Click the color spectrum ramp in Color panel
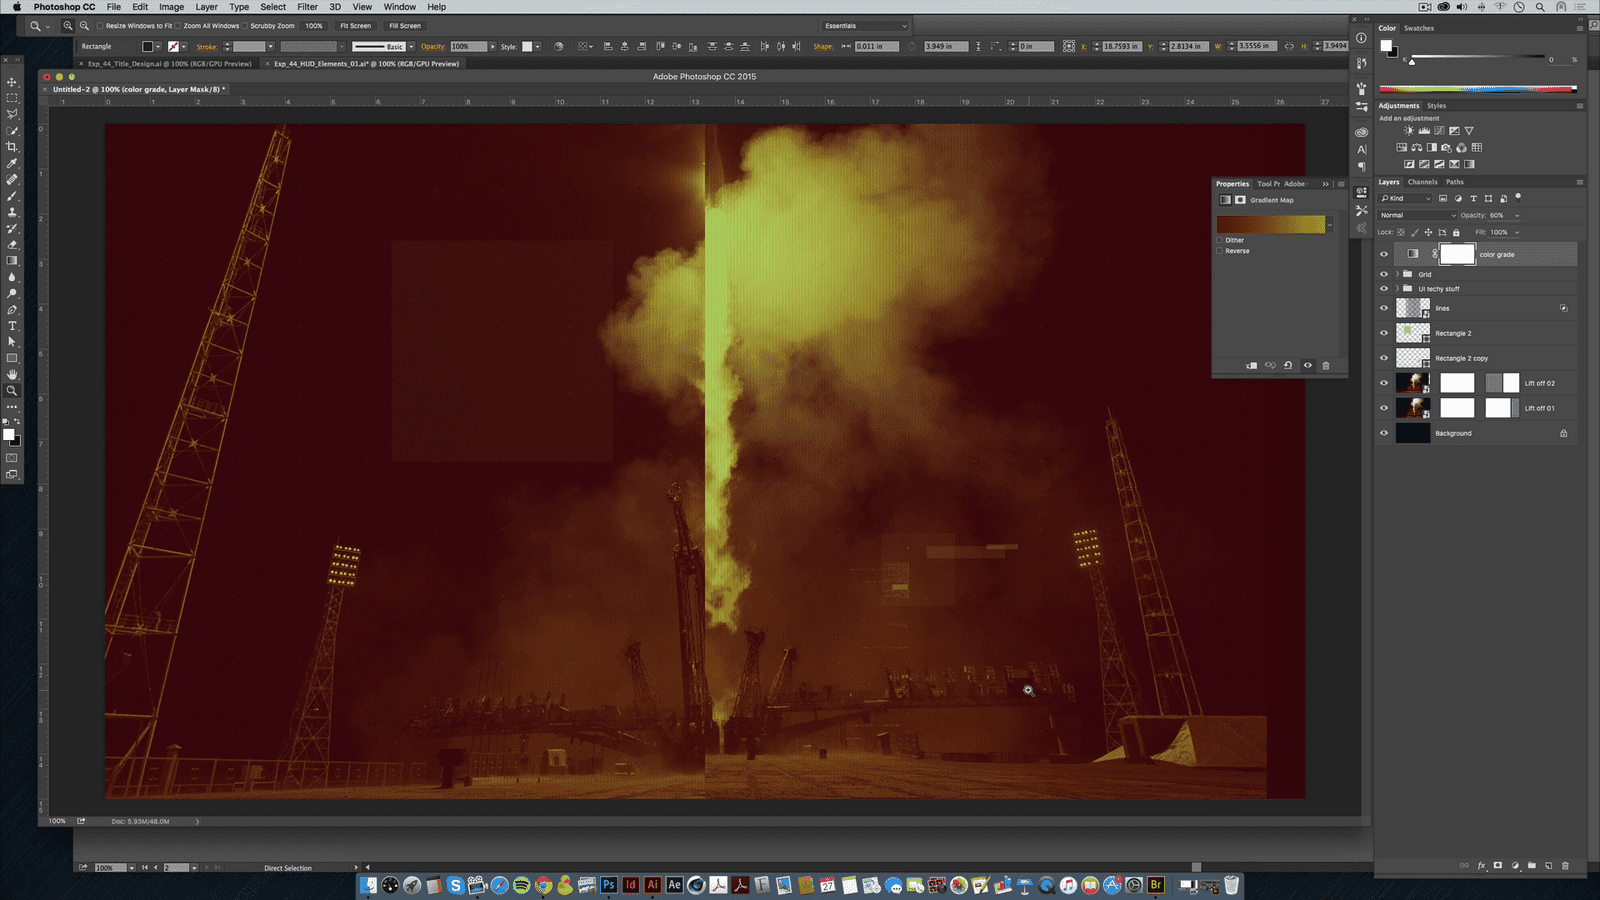The width and height of the screenshot is (1600, 900). (x=1477, y=90)
